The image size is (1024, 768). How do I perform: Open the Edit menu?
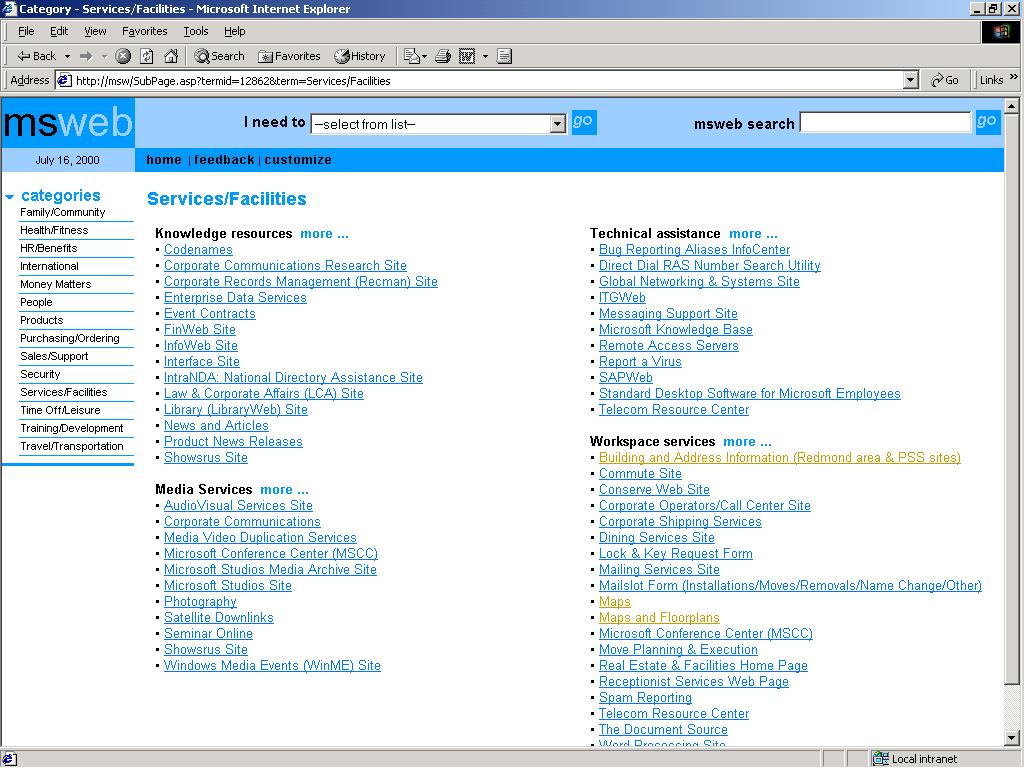point(59,31)
